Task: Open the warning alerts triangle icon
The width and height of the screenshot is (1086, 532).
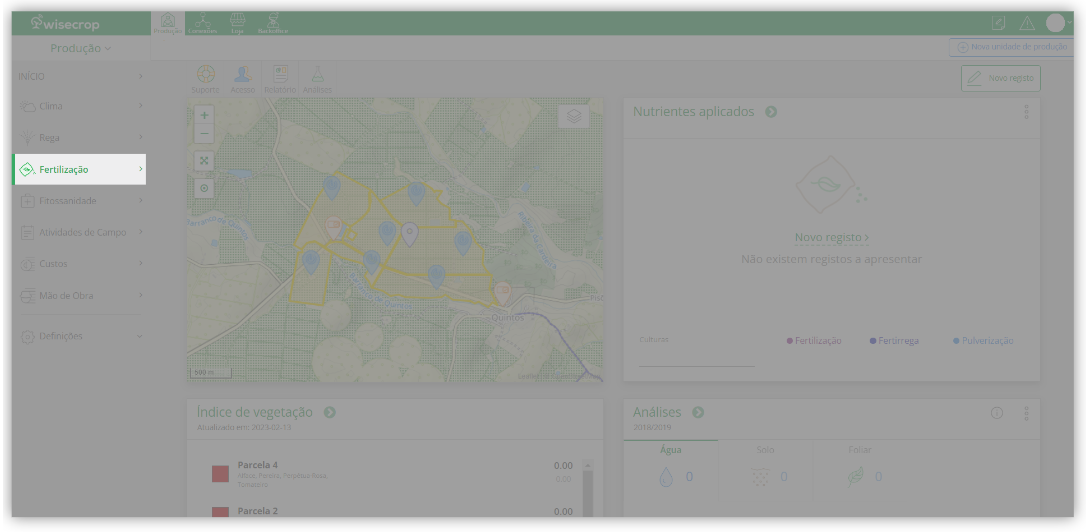Action: (1026, 24)
